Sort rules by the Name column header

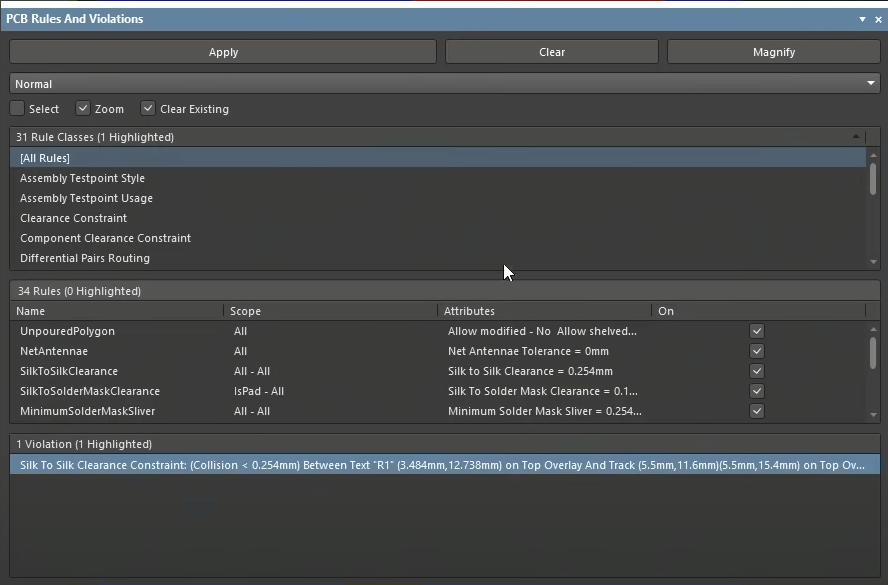tap(31, 311)
